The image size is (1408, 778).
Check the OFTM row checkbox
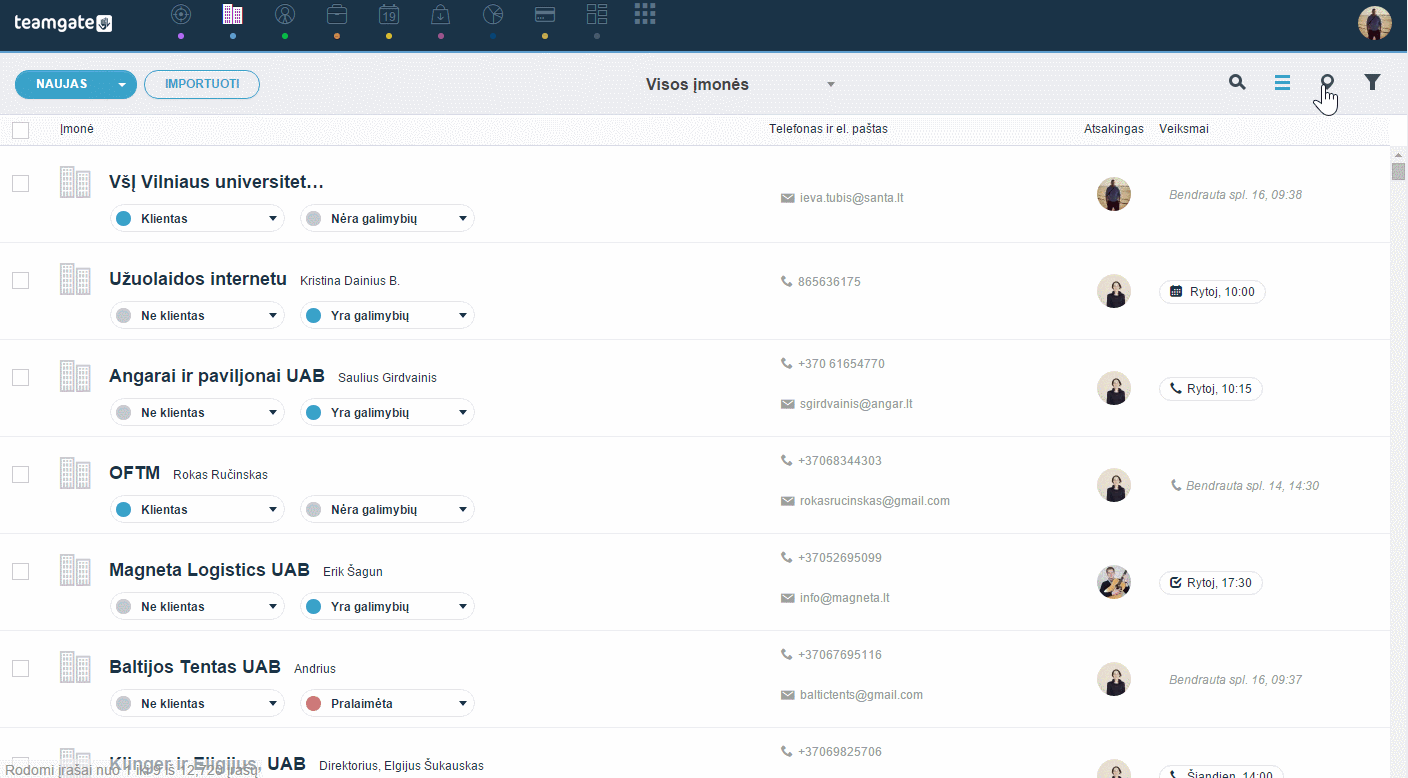pos(20,475)
